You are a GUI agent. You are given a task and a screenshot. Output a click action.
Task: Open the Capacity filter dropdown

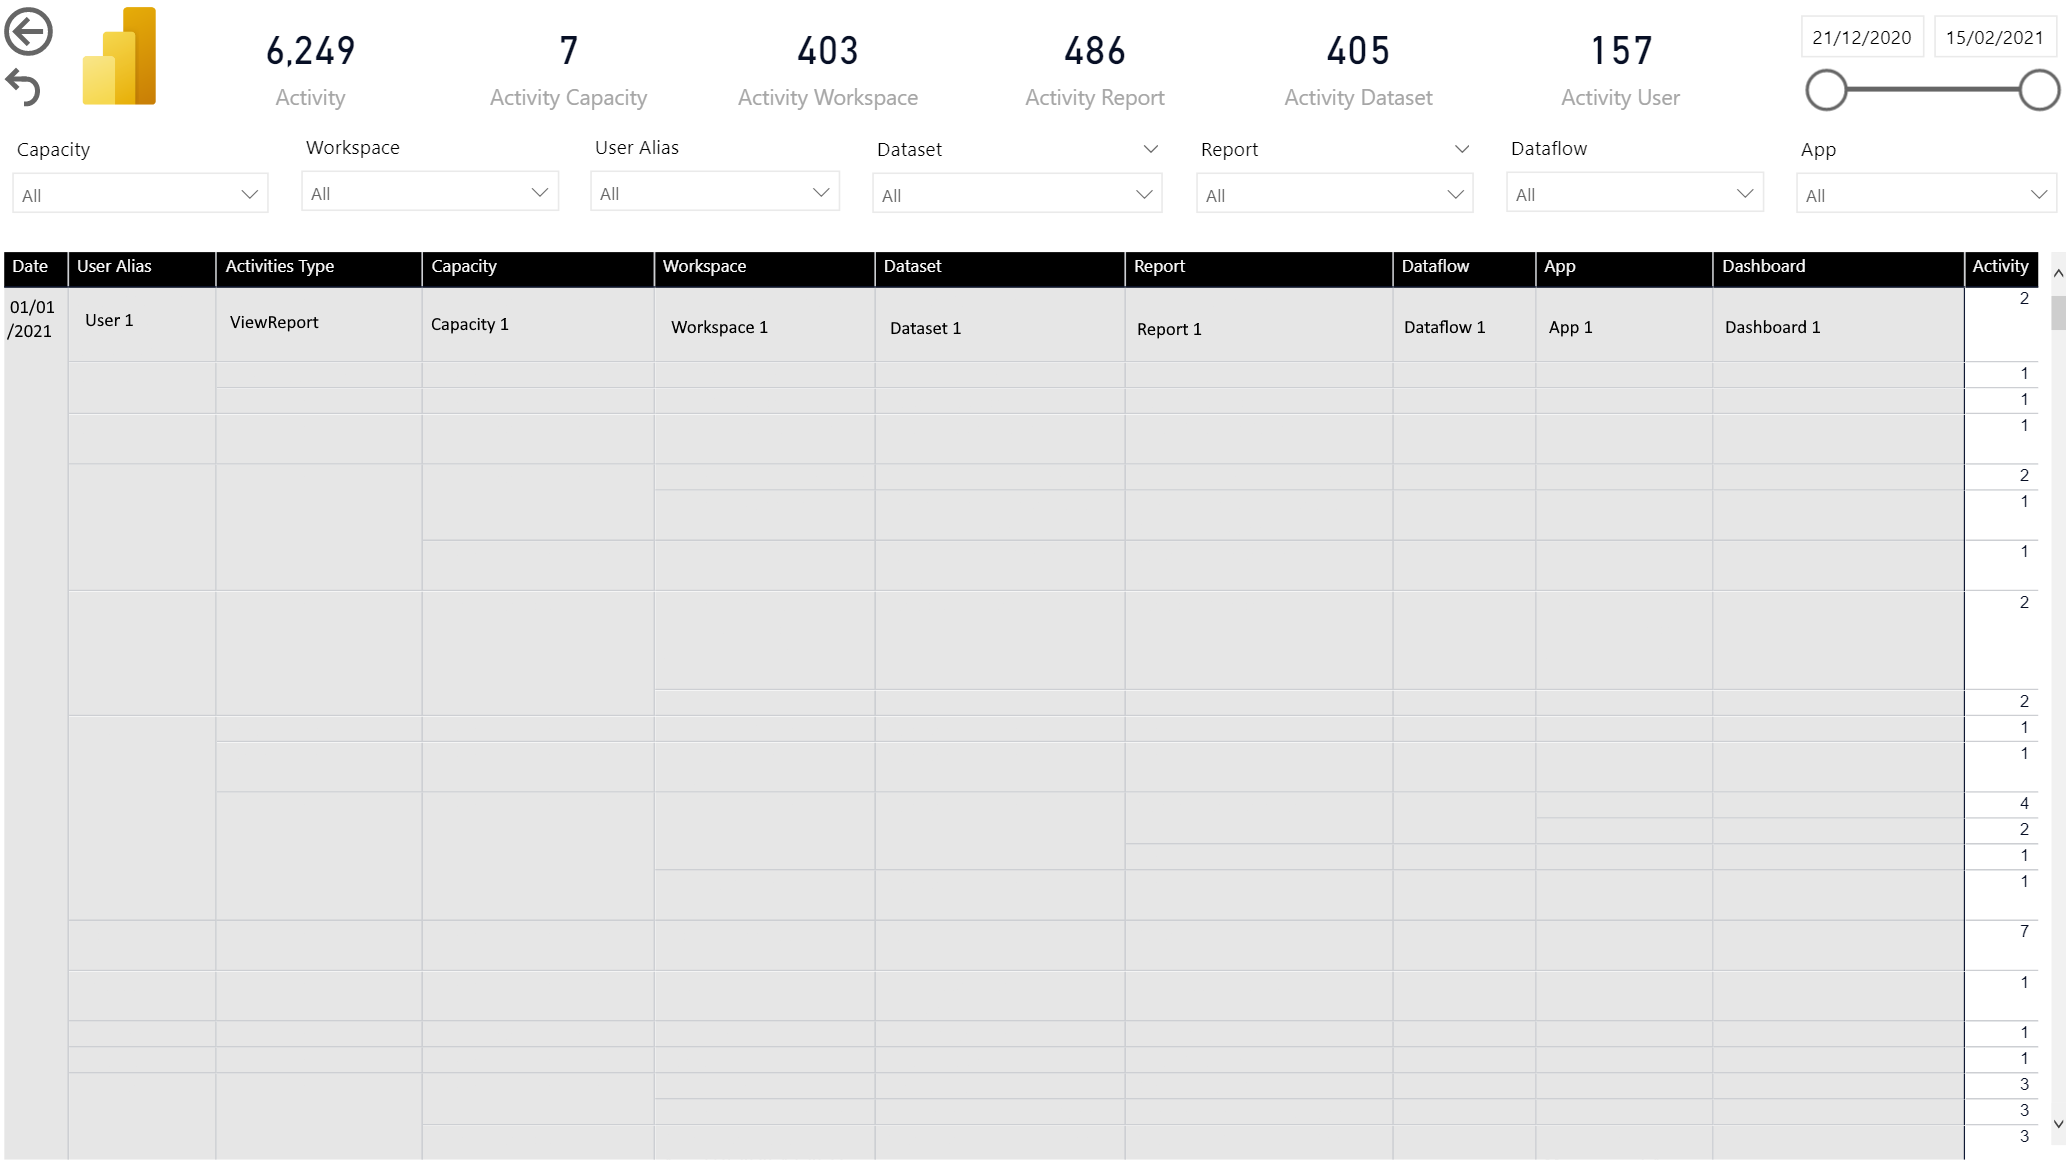(x=140, y=194)
